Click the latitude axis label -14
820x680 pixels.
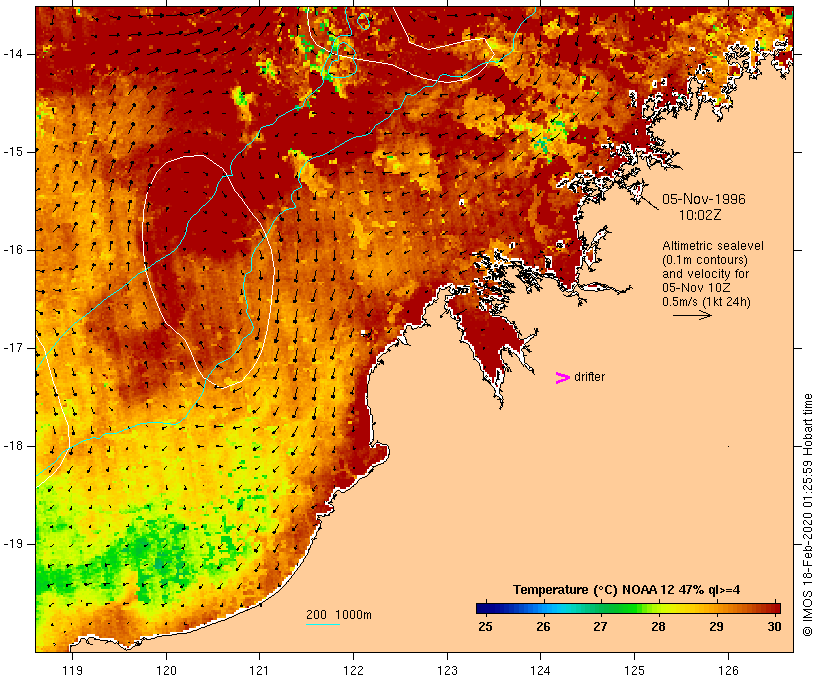pos(13,54)
